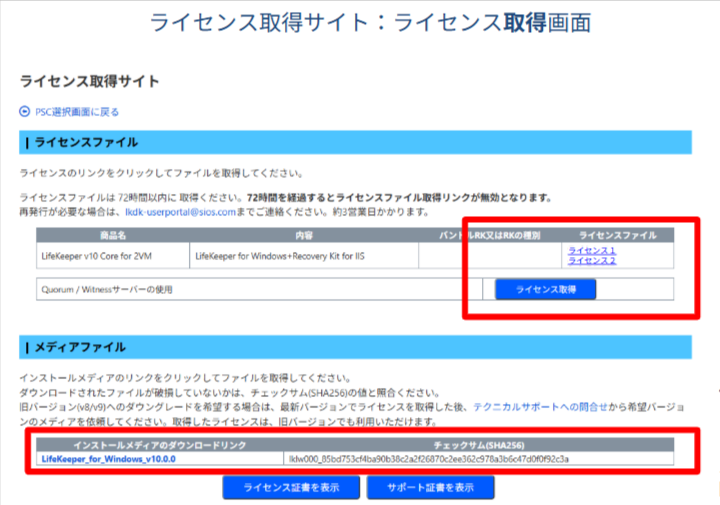Click the ライセンスファイル section heading bar

click(355, 142)
